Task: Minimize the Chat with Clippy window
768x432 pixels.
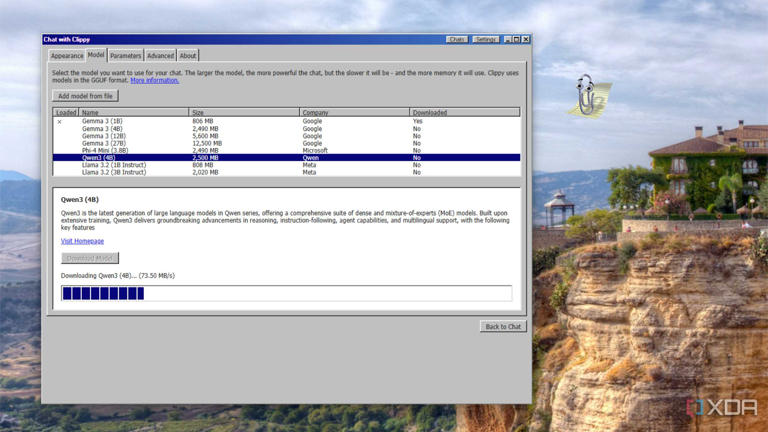Action: click(508, 39)
